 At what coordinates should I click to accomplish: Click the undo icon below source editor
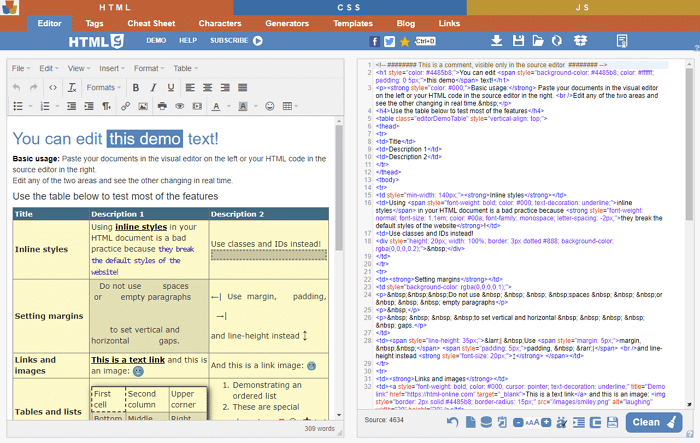point(453,423)
